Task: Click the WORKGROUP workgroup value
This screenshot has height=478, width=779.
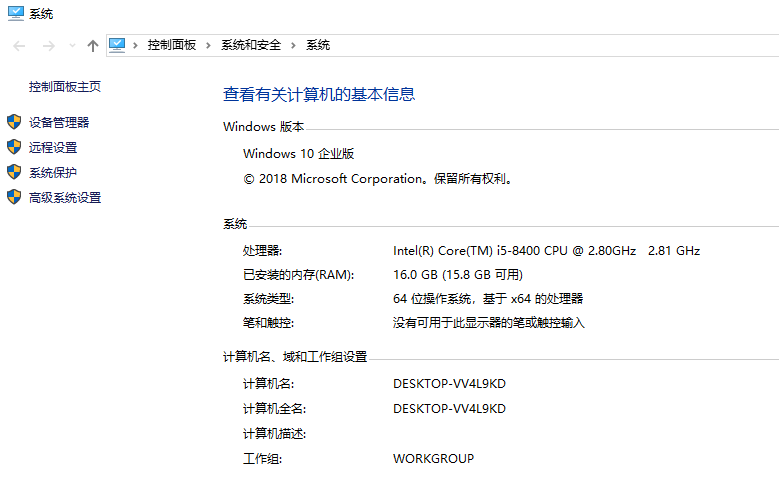Action: pos(433,459)
